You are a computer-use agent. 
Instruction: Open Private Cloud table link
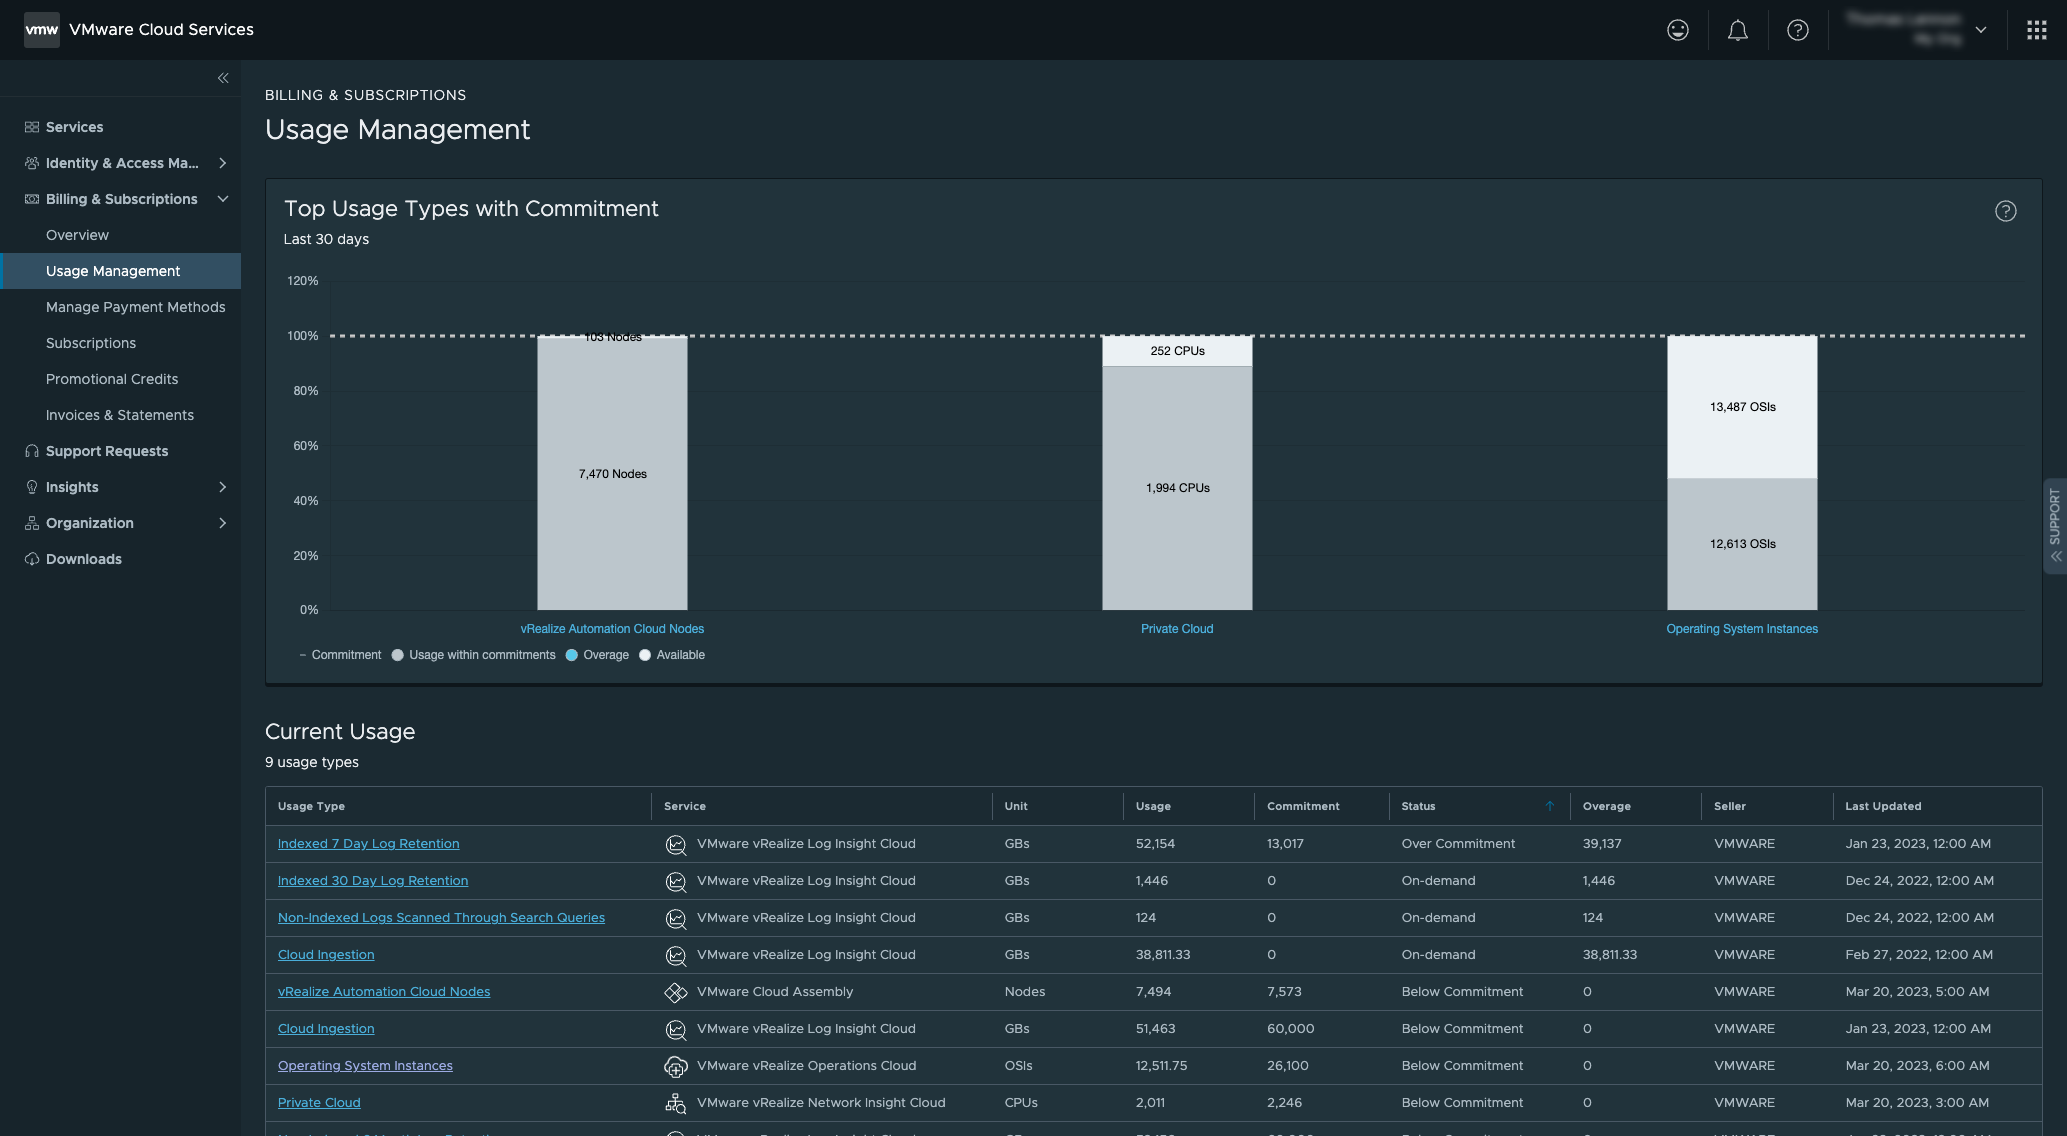click(319, 1103)
